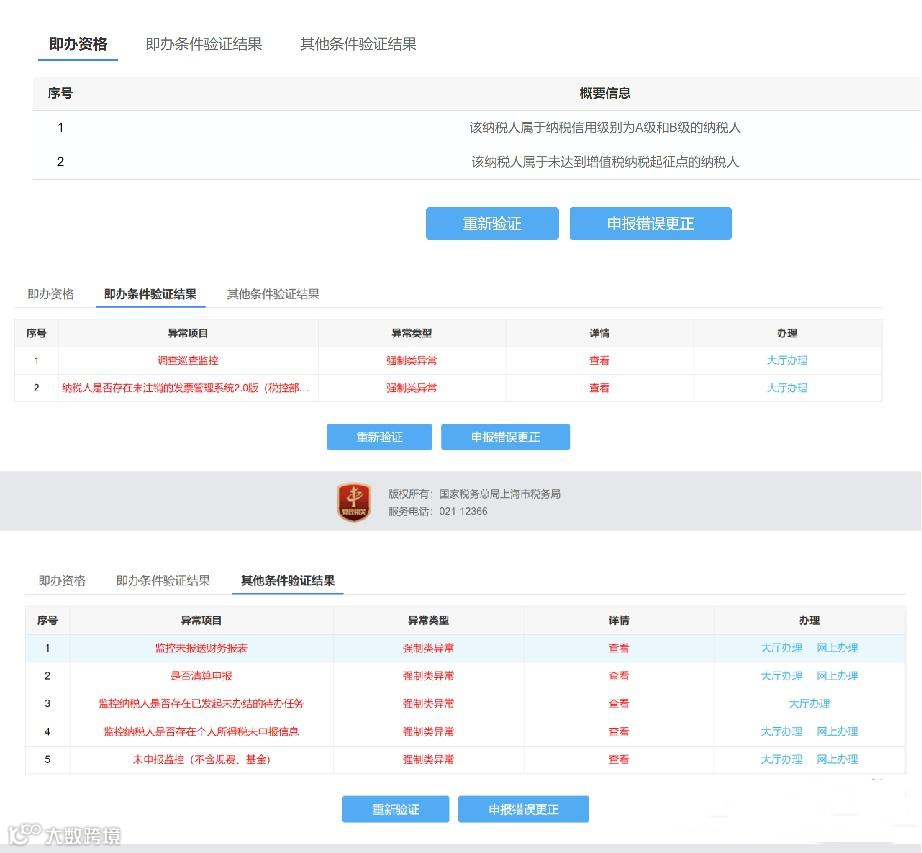Select active 其他条件验证结果 tab in bottom panel

click(x=288, y=581)
